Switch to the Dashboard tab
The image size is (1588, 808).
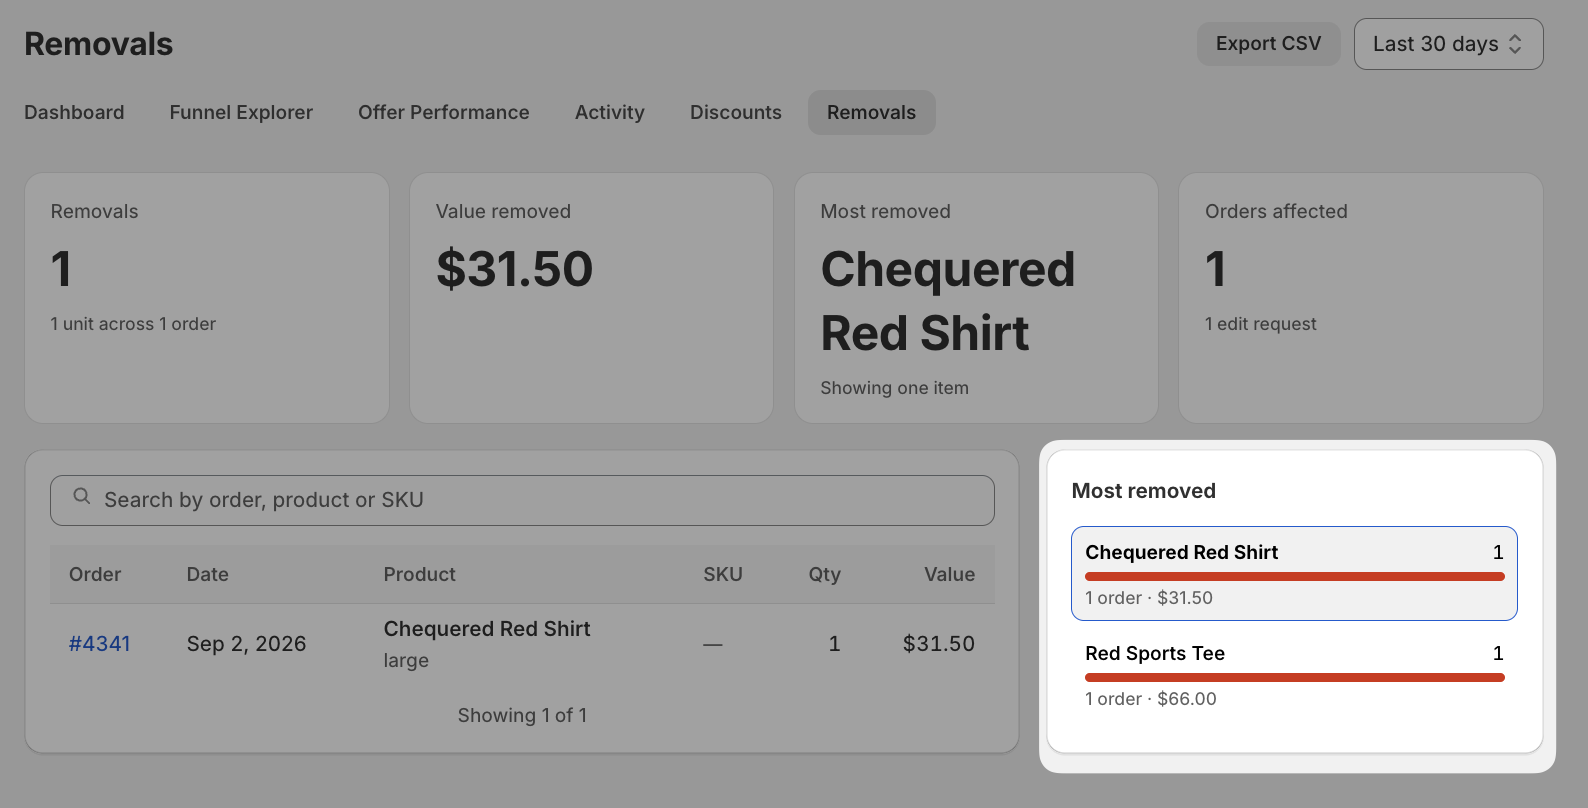pos(74,112)
